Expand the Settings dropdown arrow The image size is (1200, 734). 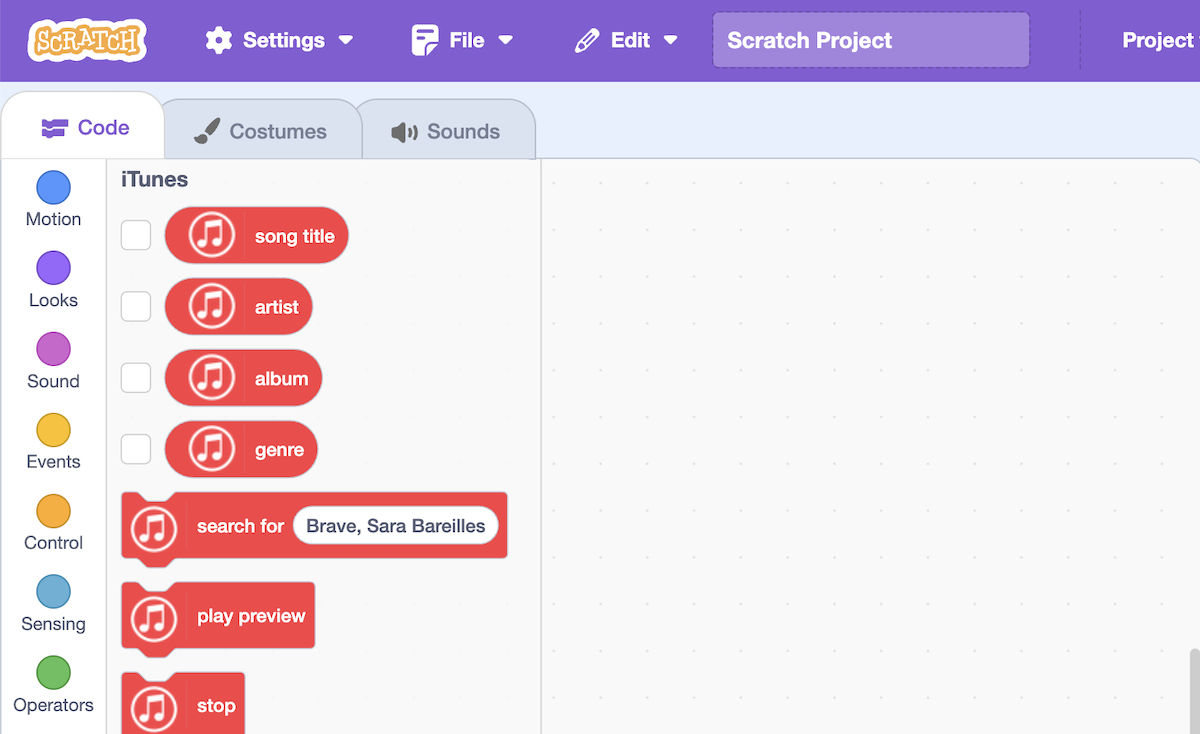tap(346, 41)
